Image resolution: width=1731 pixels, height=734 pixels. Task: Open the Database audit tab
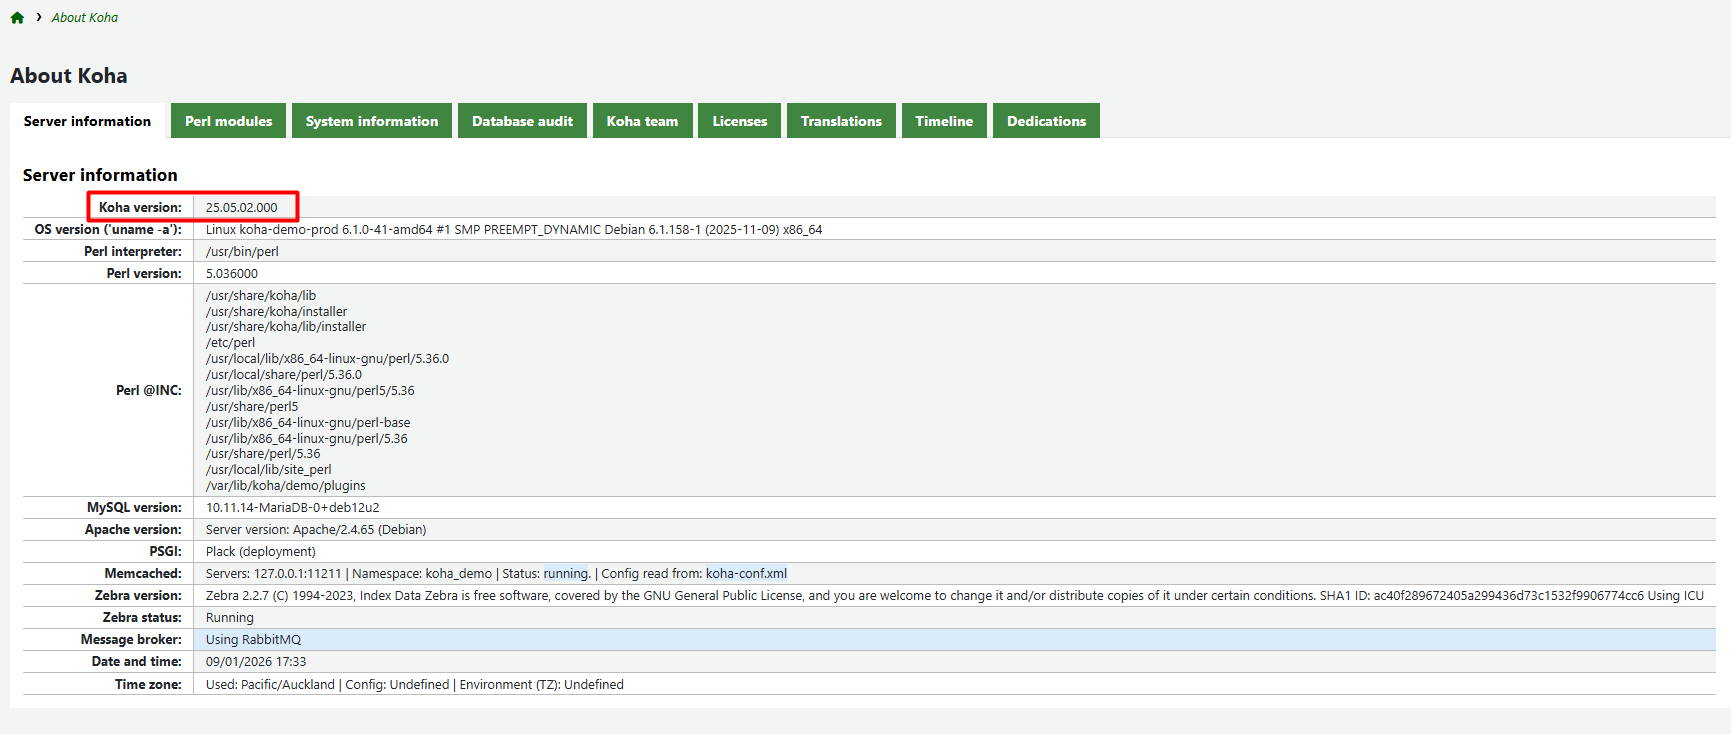pyautogui.click(x=522, y=121)
